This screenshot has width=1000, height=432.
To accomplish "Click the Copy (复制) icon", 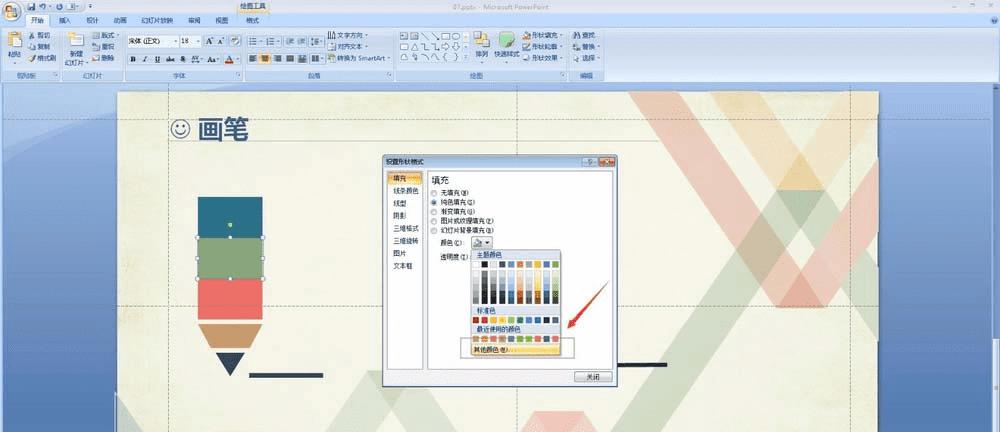I will tap(32, 47).
